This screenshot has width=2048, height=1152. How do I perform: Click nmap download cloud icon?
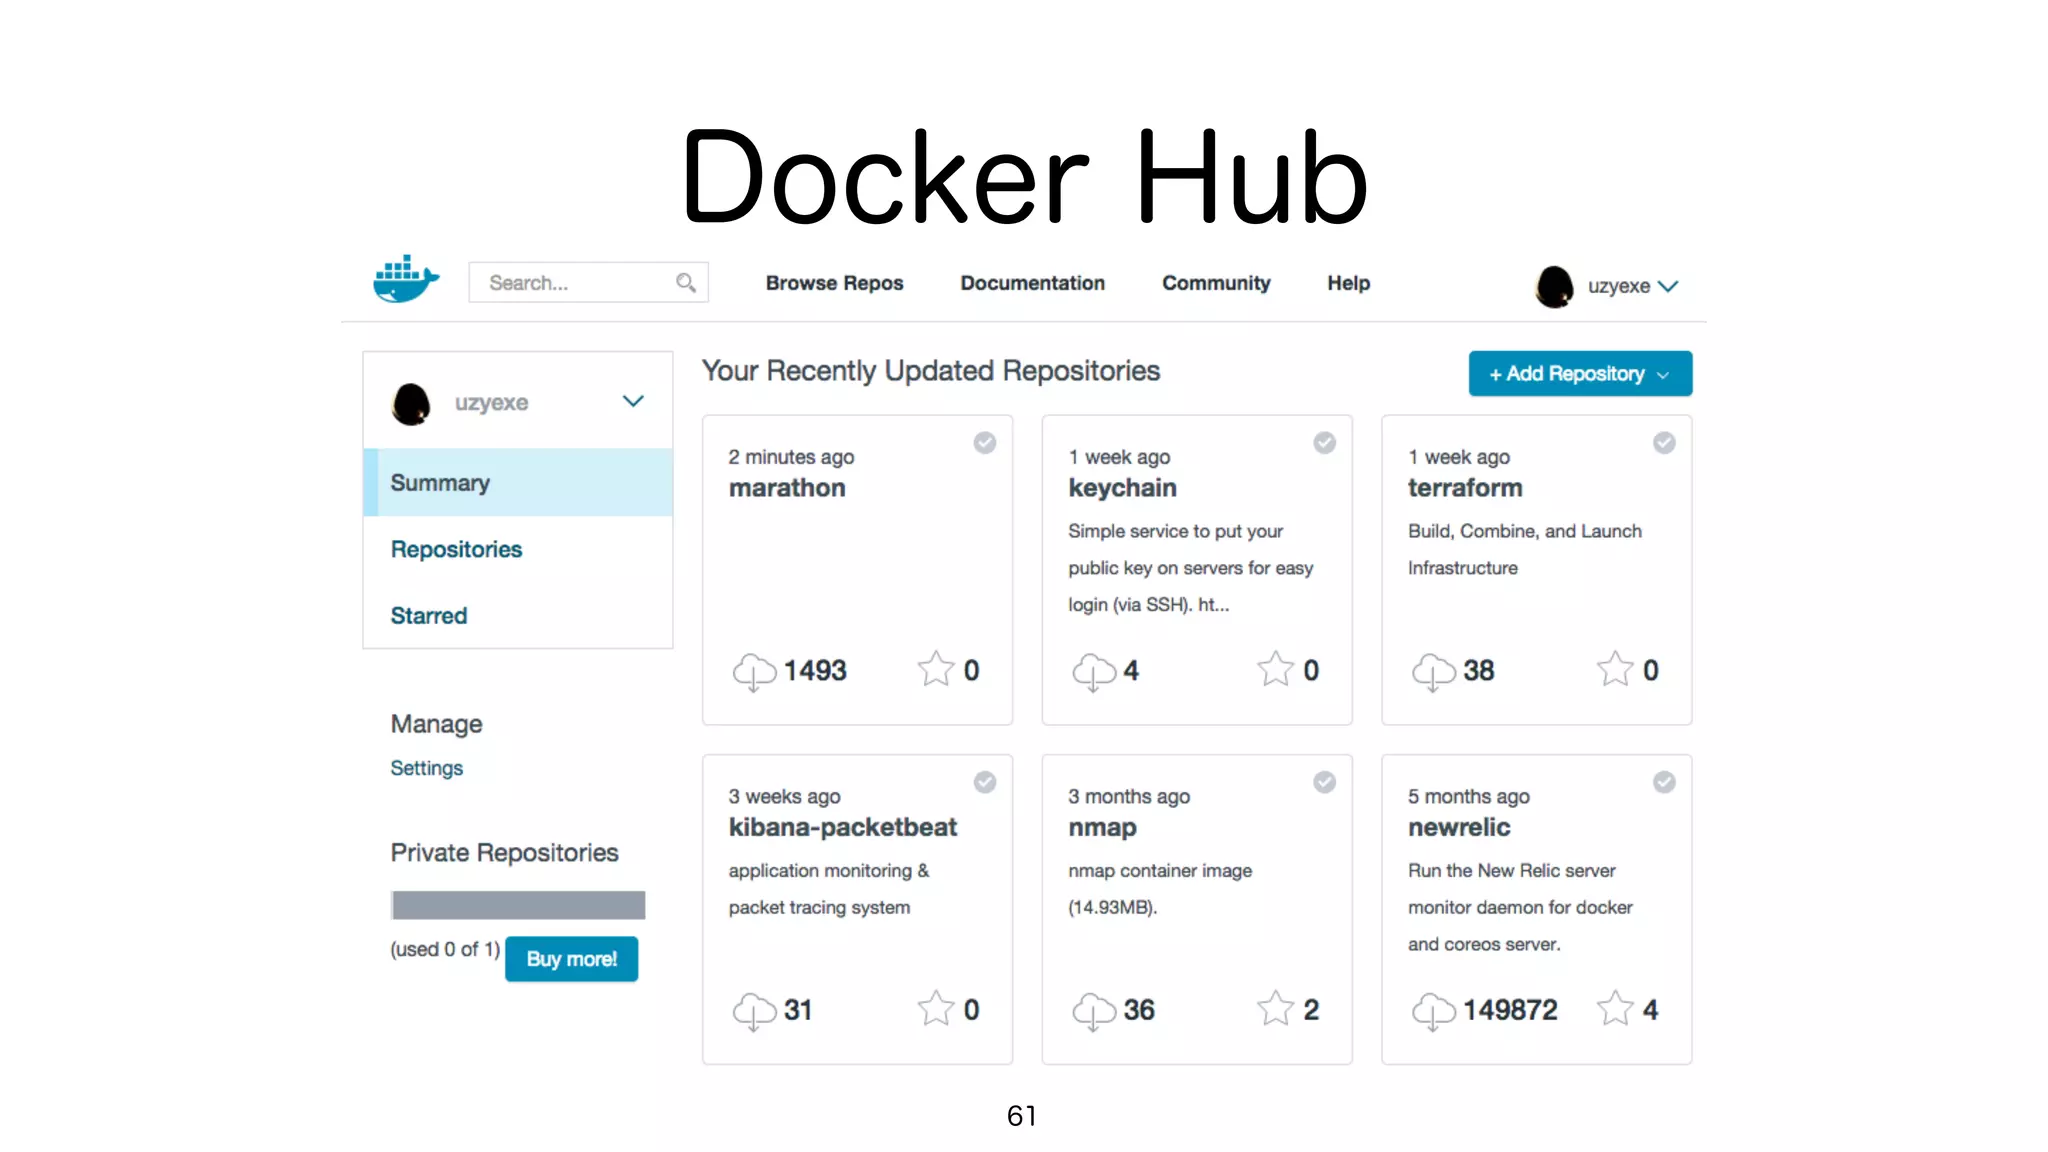coord(1094,1011)
